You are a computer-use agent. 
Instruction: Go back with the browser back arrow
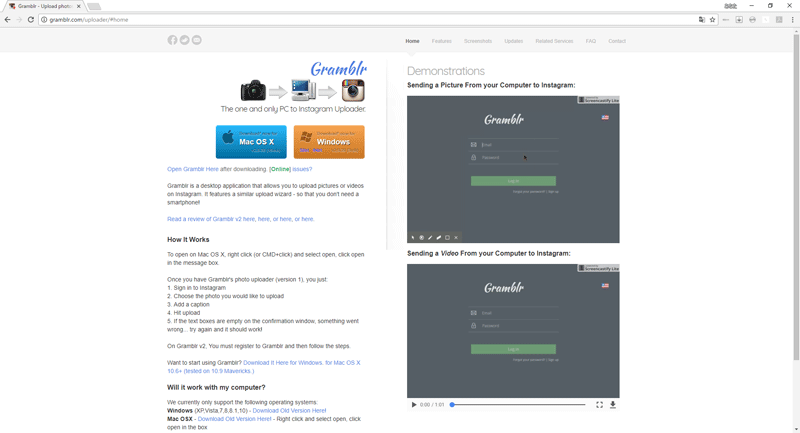tap(7, 19)
